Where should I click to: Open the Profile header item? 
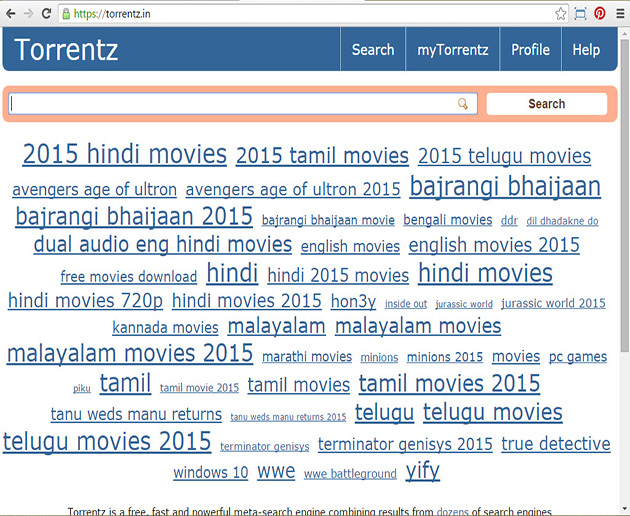(x=530, y=50)
